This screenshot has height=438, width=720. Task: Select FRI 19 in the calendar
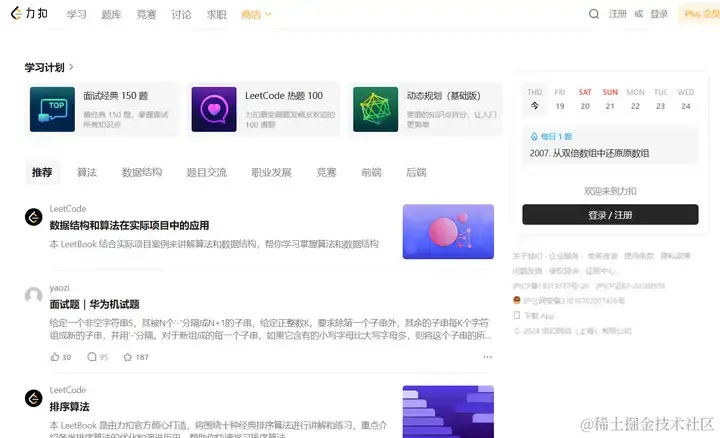pyautogui.click(x=560, y=99)
